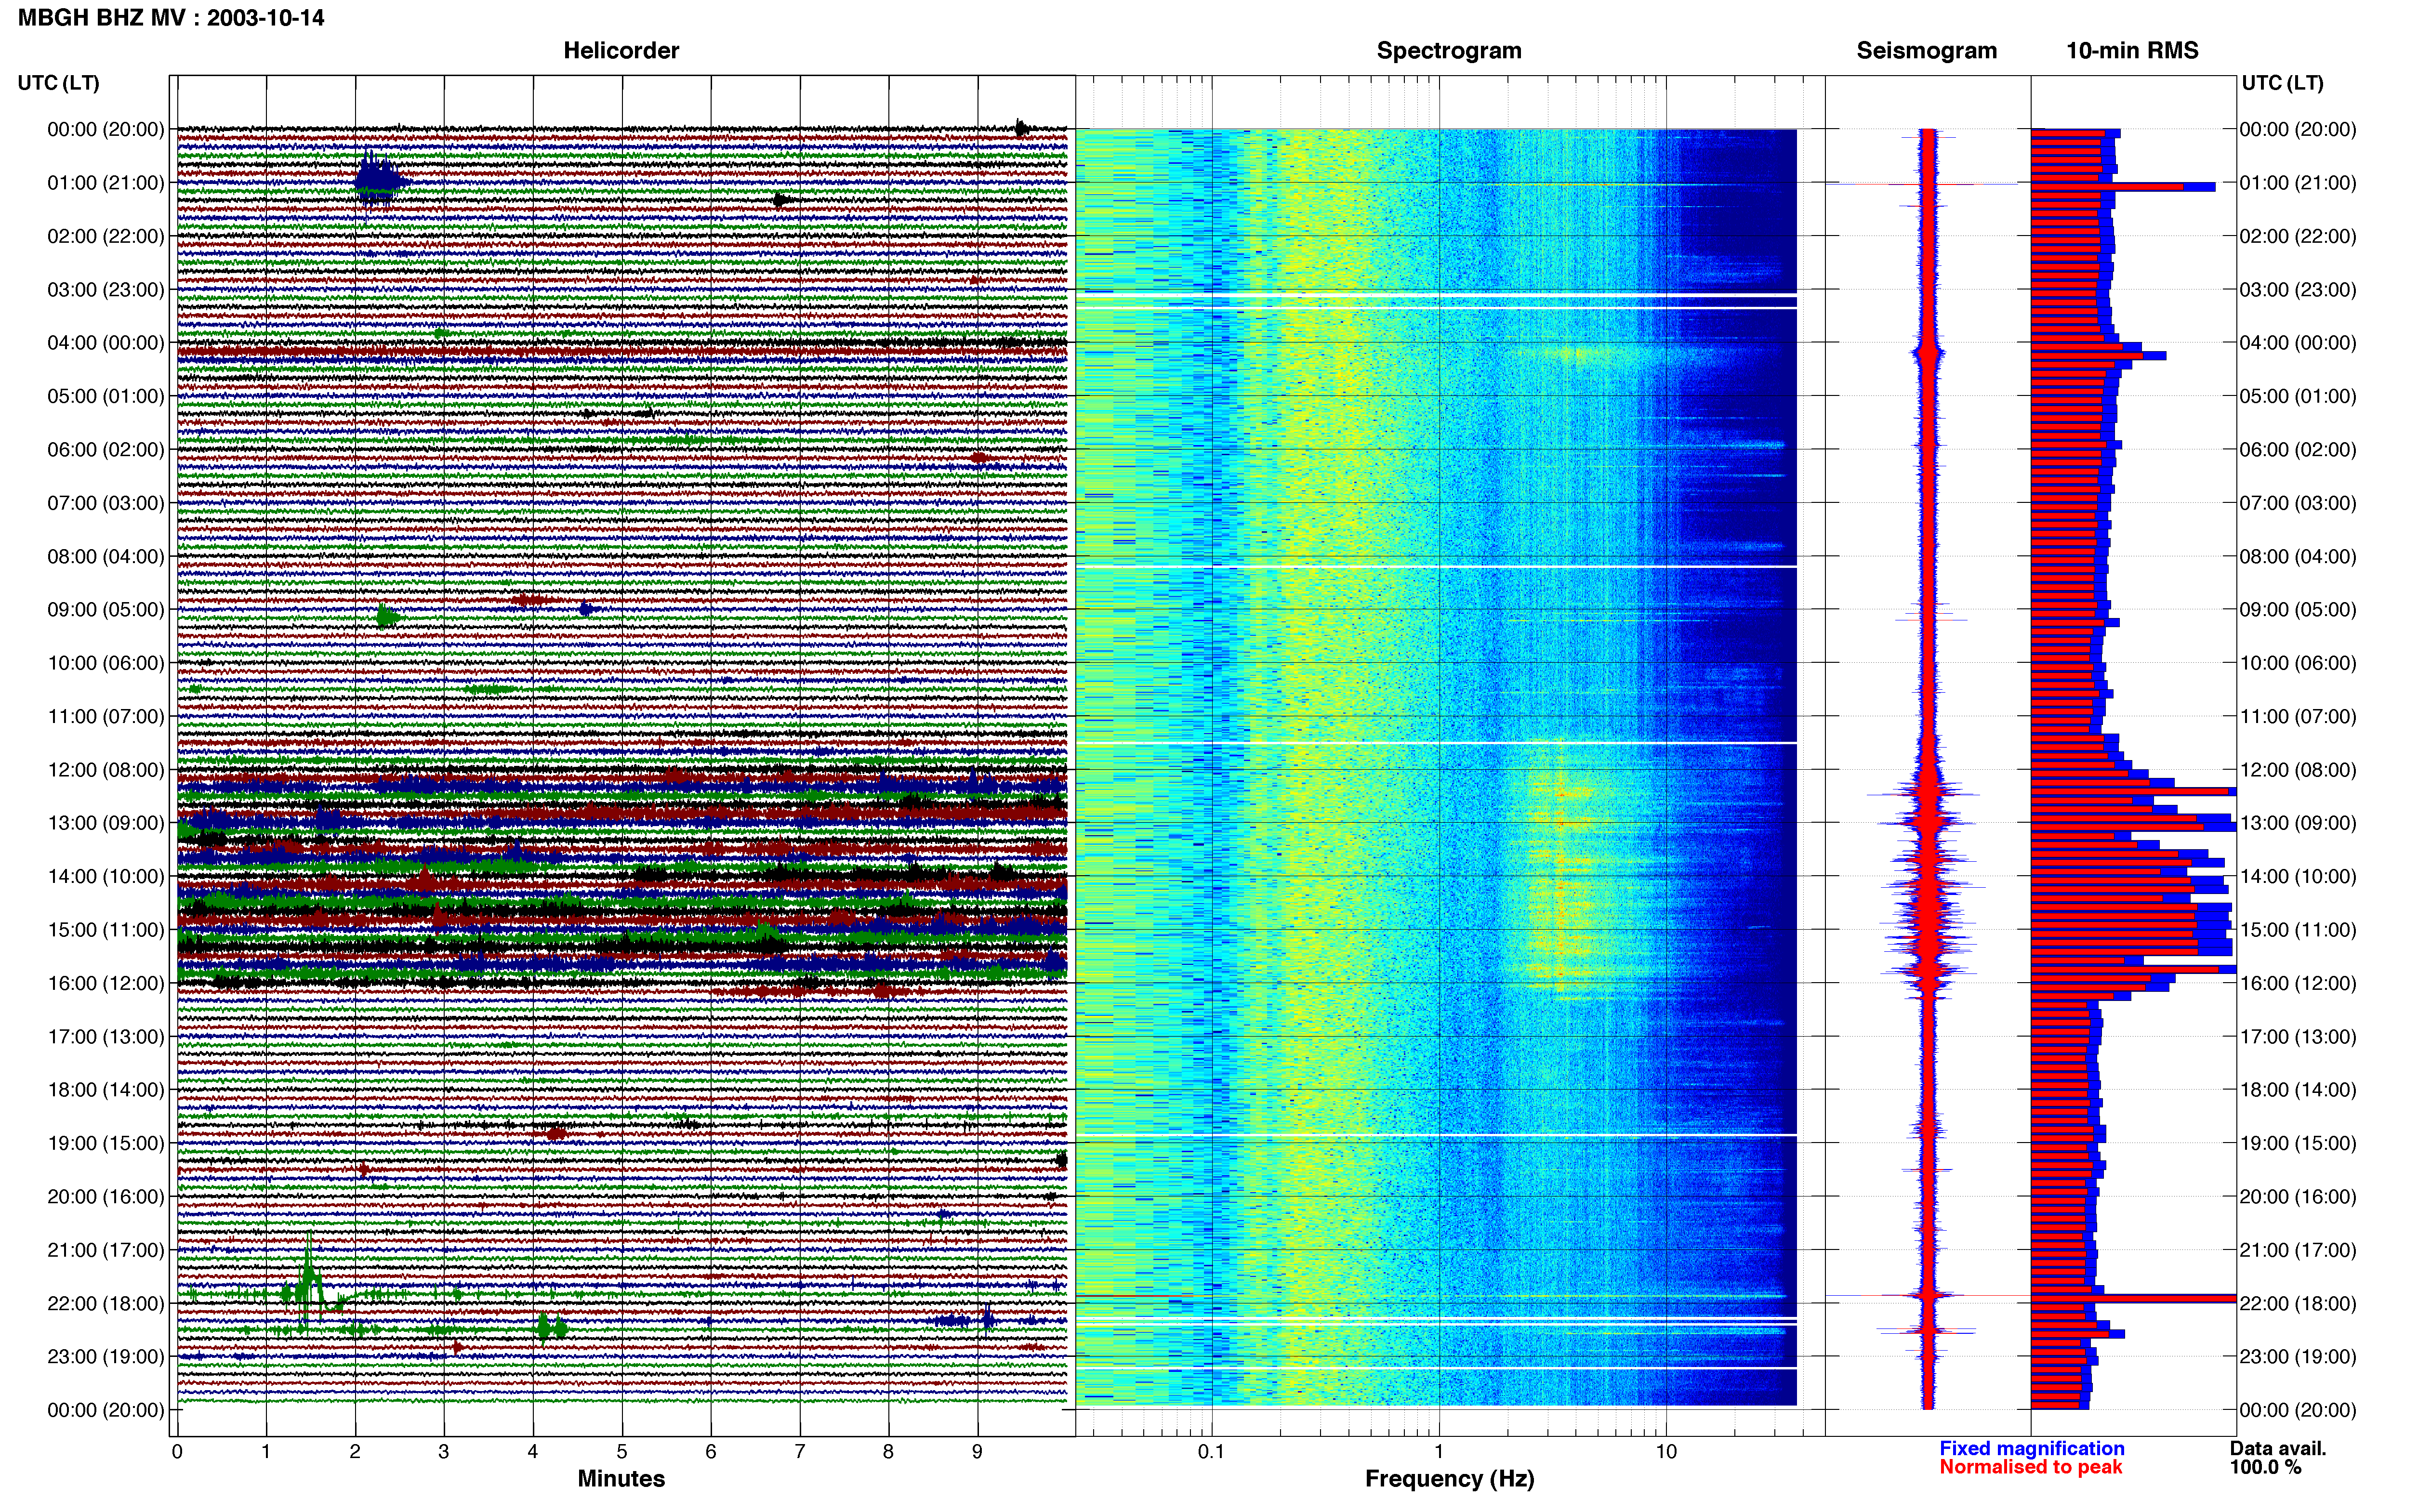Viewport: 2418px width, 1512px height.
Task: Click the 'Minutes' axis title
Action: point(621,1479)
